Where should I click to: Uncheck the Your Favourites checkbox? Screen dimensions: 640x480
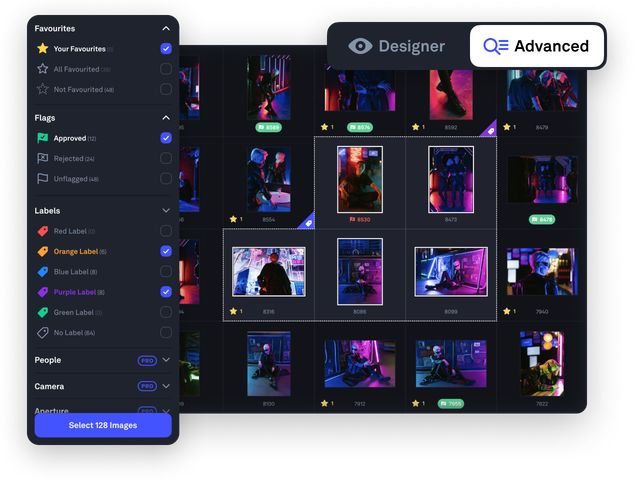166,48
